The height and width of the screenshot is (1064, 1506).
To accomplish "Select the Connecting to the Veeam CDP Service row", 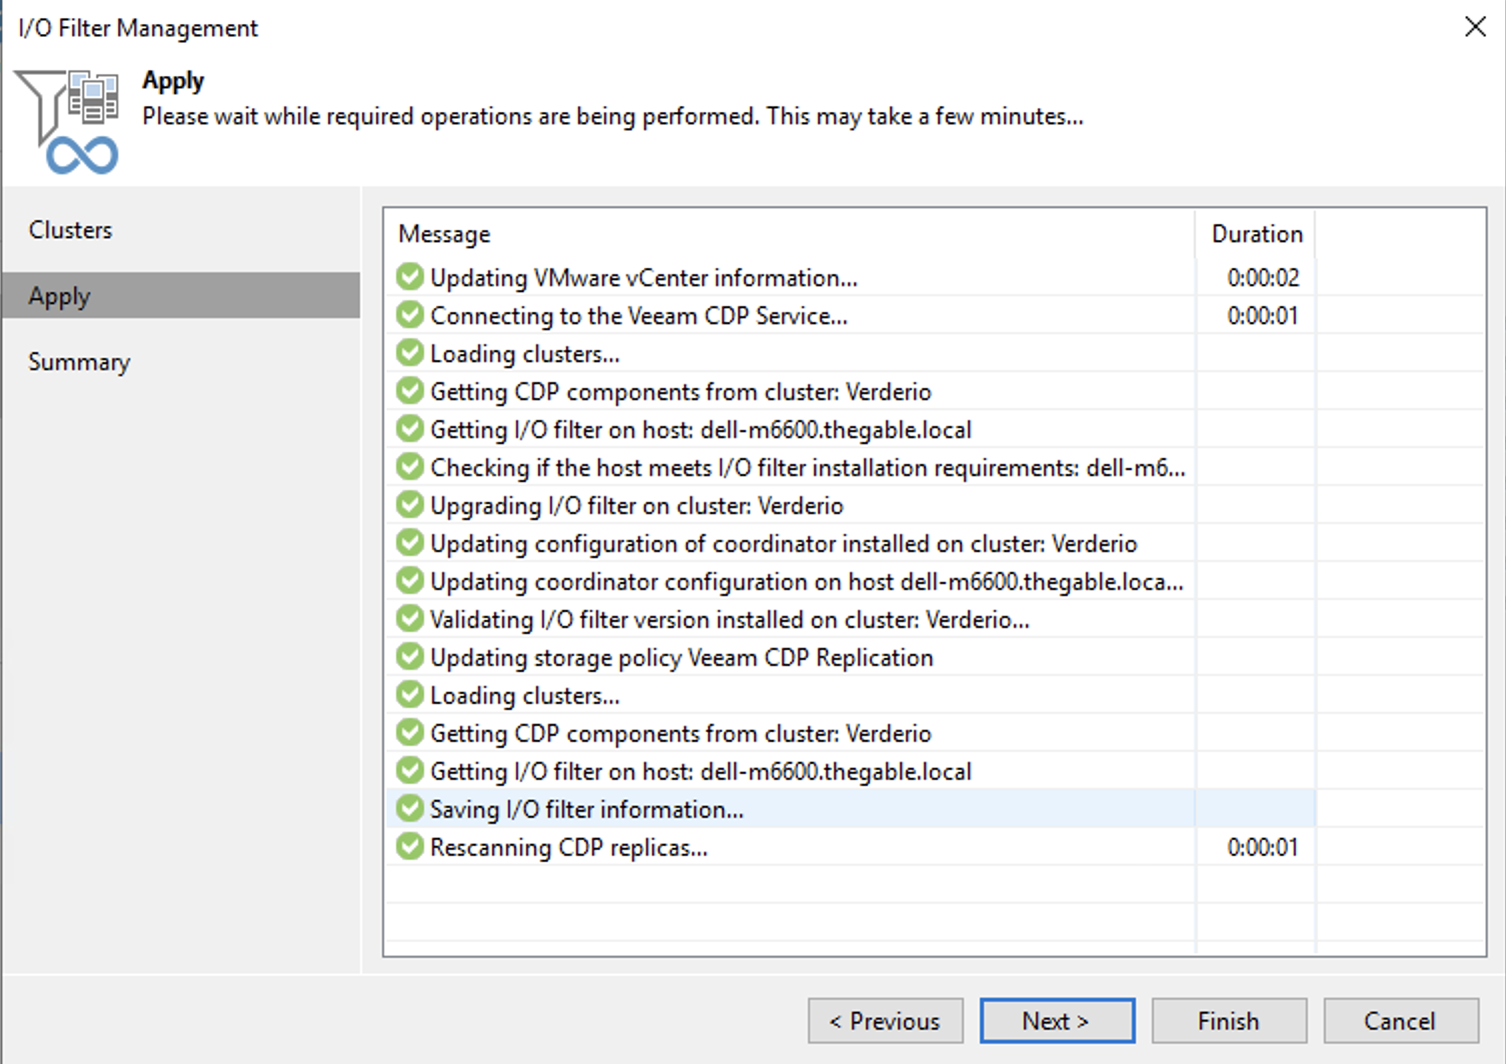I will tap(850, 315).
